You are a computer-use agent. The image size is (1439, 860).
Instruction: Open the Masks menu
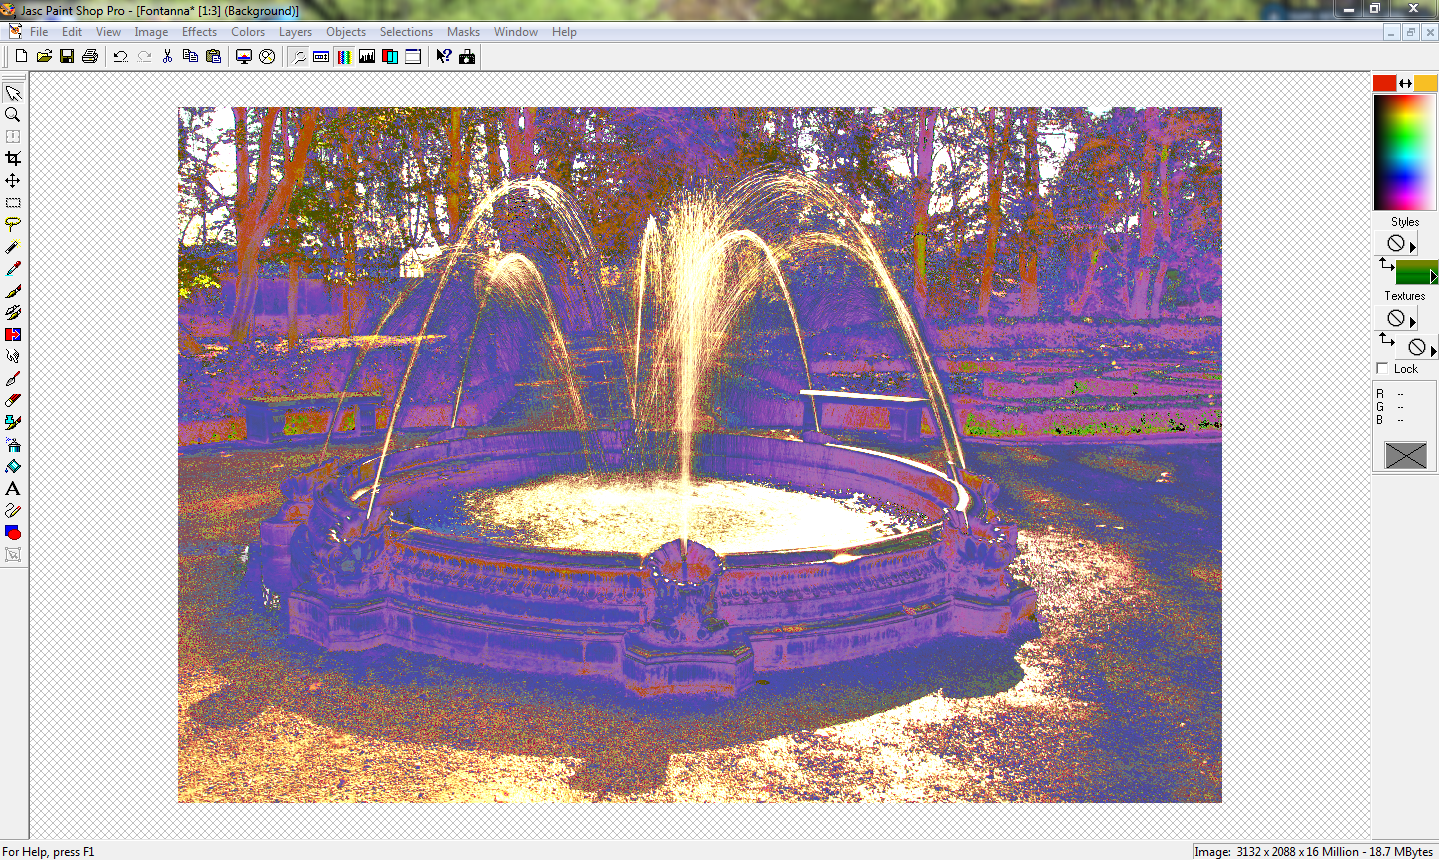pyautogui.click(x=463, y=32)
